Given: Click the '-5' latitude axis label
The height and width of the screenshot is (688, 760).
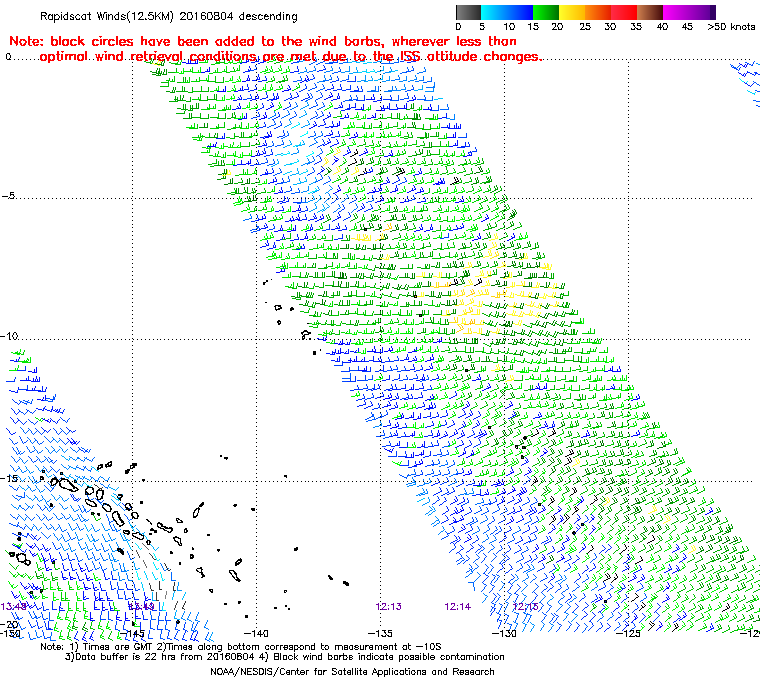Looking at the screenshot, I should pos(8,196).
